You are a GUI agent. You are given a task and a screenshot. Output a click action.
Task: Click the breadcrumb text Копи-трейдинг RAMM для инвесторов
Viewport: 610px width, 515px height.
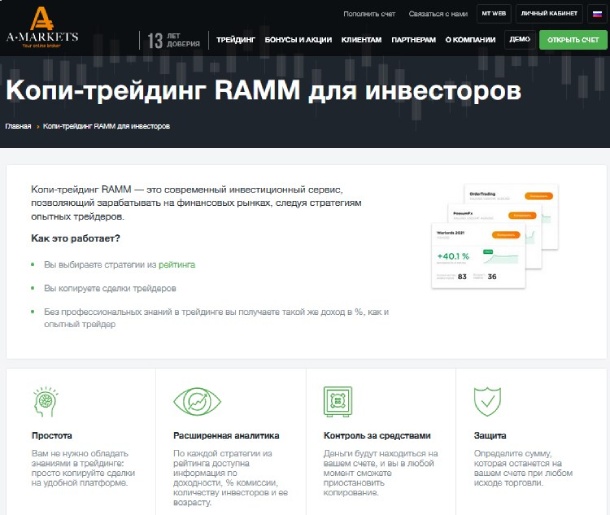106,126
